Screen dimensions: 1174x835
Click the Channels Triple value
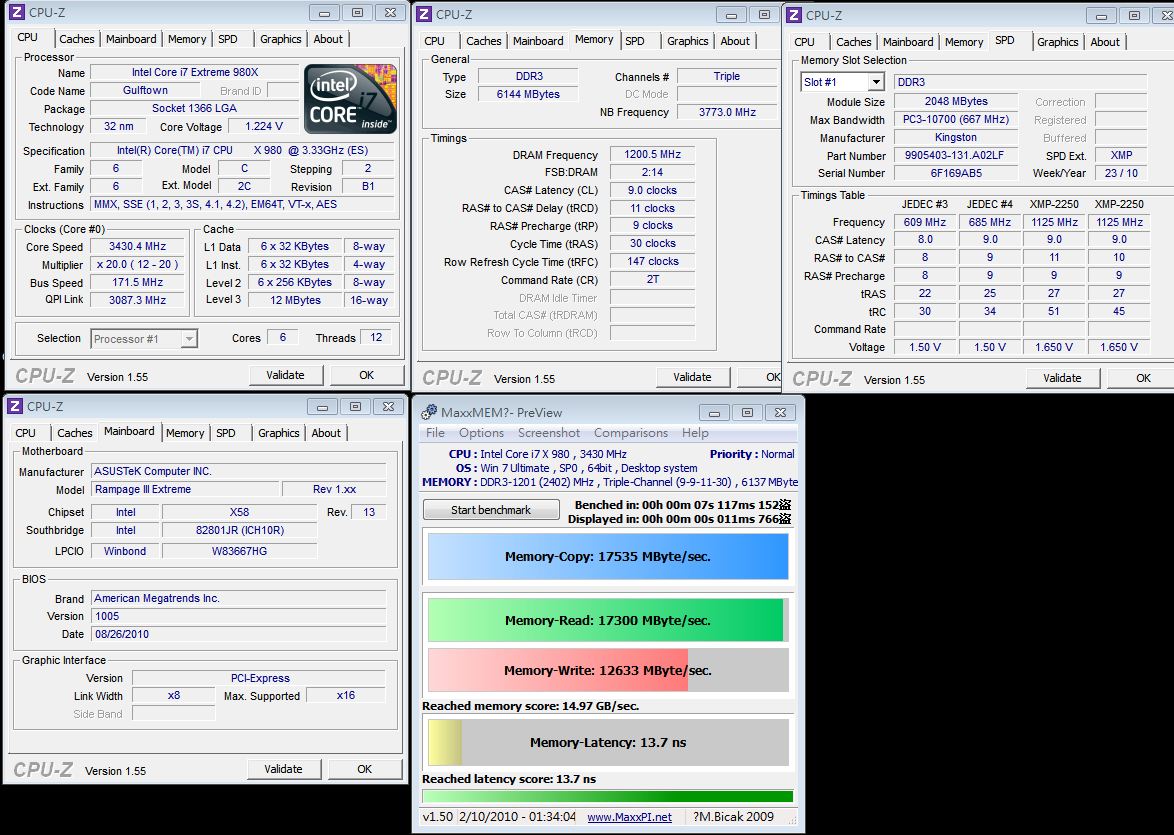[726, 76]
